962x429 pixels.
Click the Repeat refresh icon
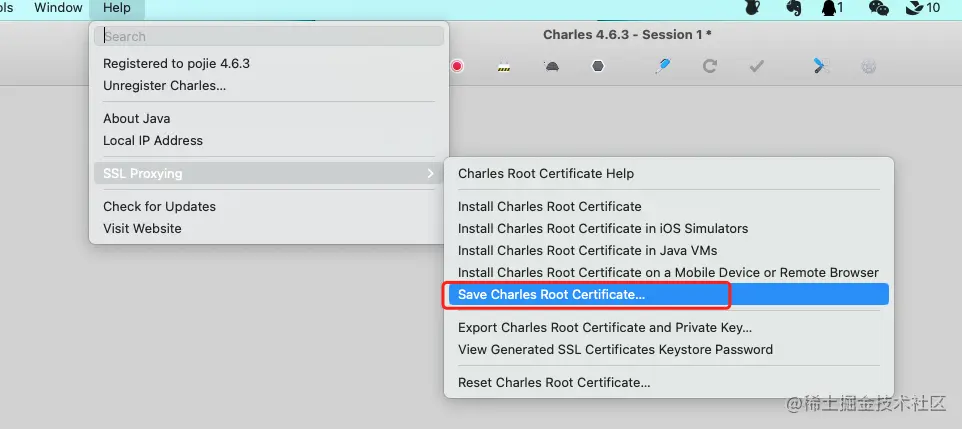click(710, 66)
